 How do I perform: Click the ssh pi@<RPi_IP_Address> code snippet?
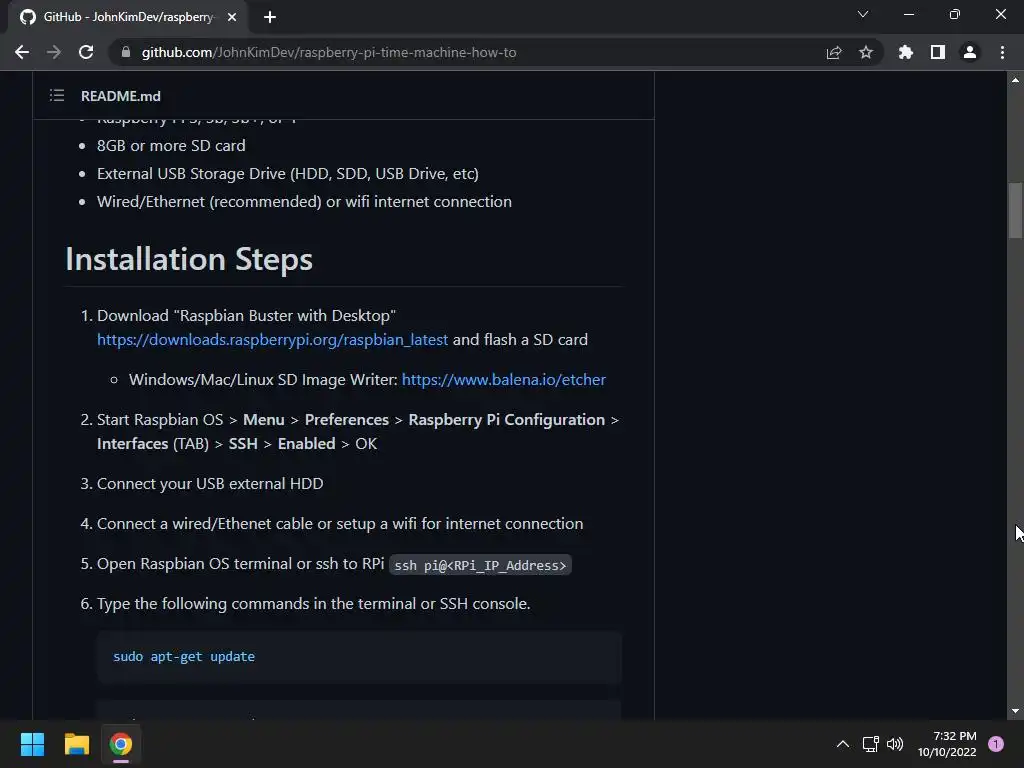(x=480, y=565)
